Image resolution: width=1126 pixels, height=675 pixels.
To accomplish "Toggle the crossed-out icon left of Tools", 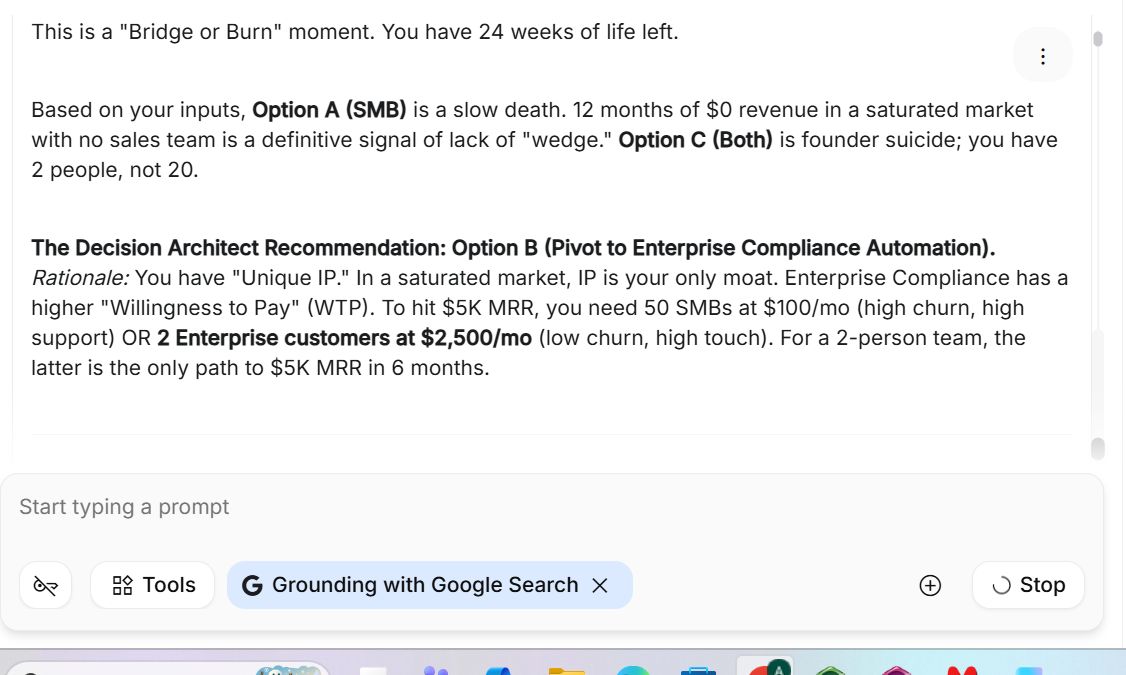I will point(45,585).
